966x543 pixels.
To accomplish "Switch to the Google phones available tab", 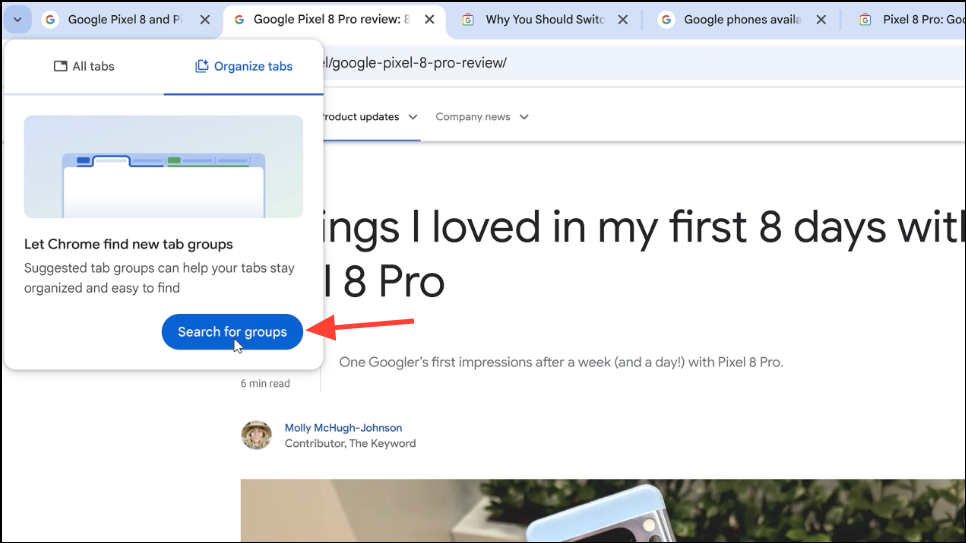I will point(742,20).
